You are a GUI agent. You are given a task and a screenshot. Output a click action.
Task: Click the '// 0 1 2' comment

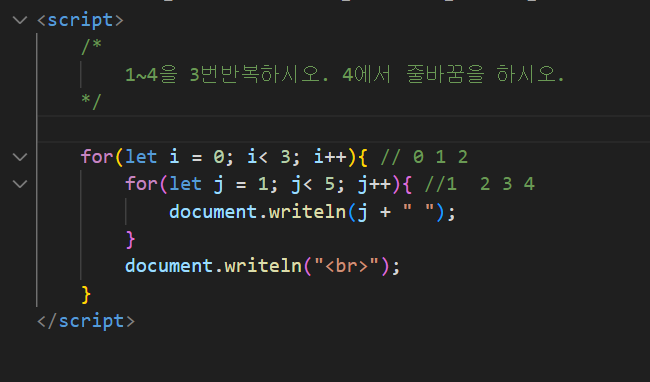(424, 157)
